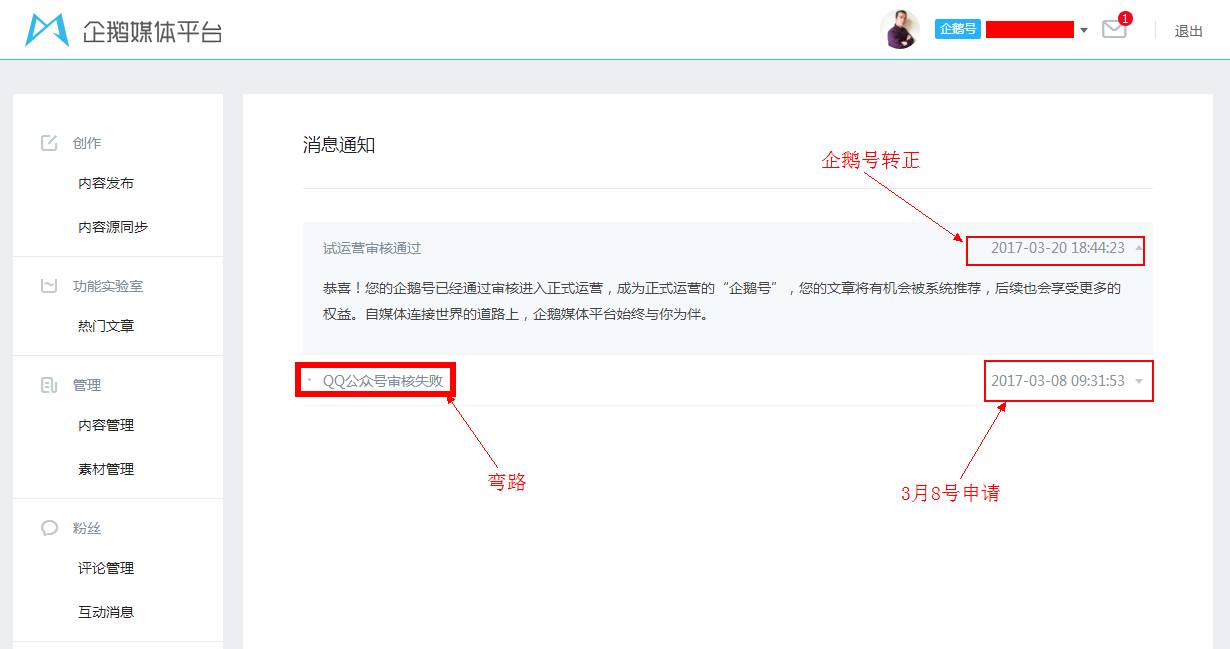Click the 退出 logout link

click(1187, 31)
